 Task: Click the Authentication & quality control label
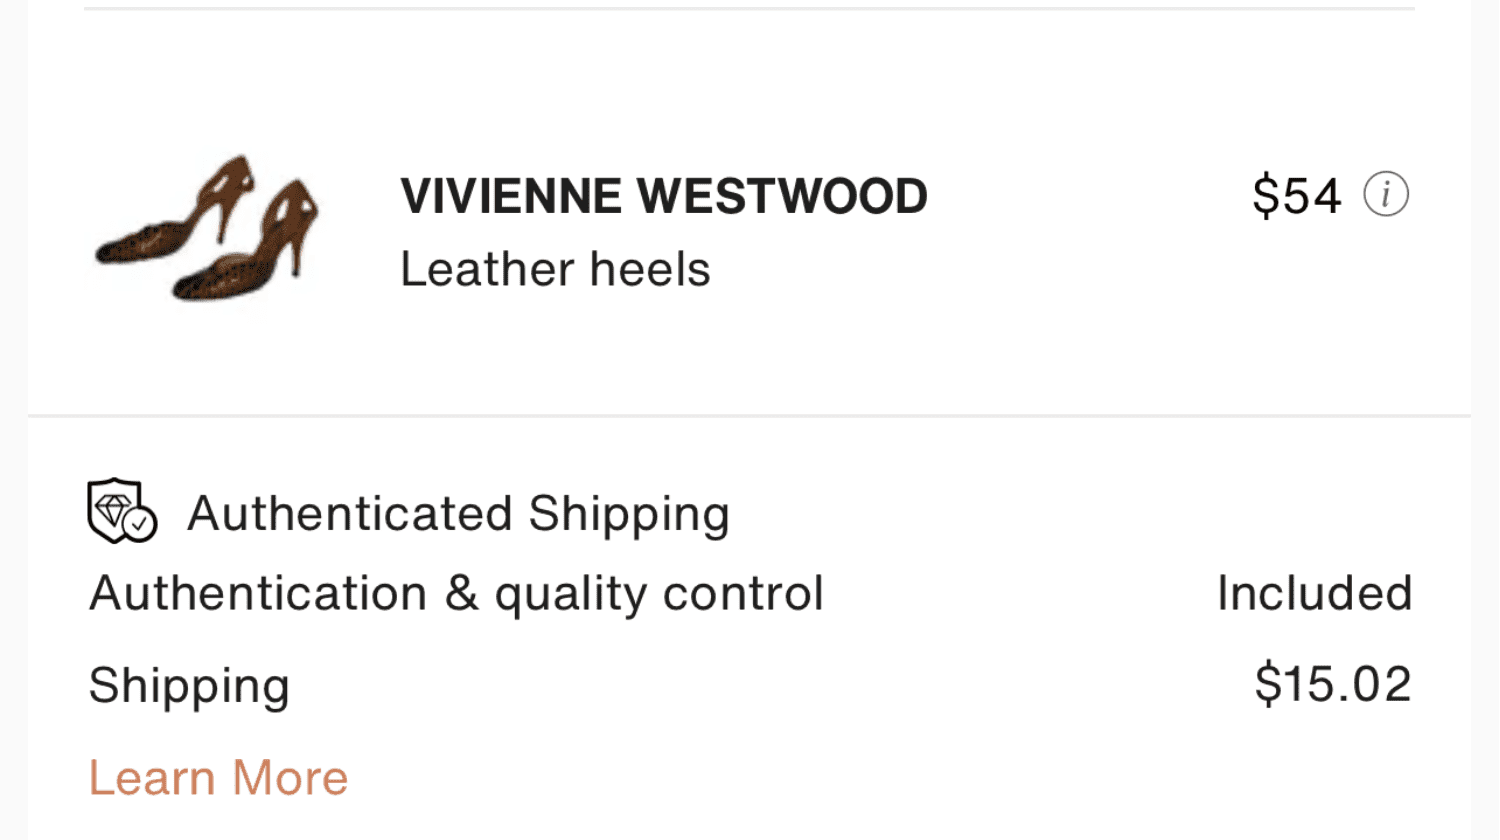456,593
